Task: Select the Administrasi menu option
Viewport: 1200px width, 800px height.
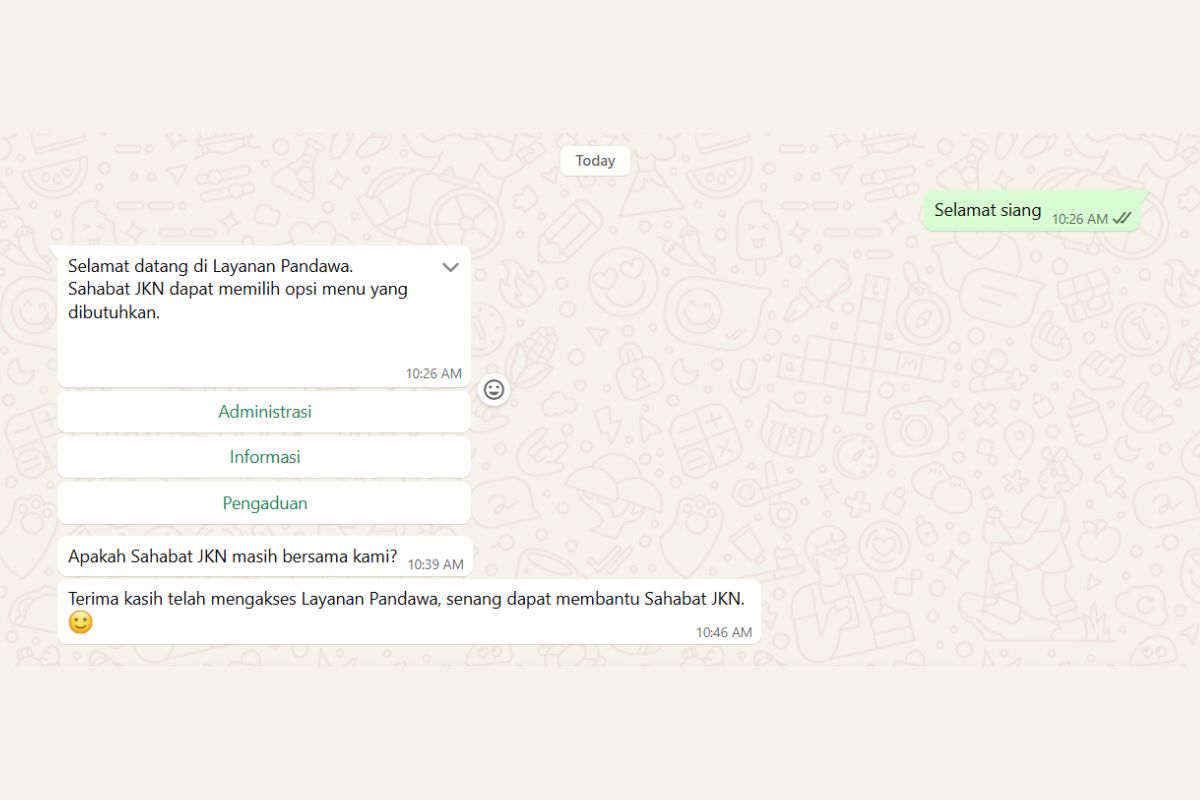Action: (264, 411)
